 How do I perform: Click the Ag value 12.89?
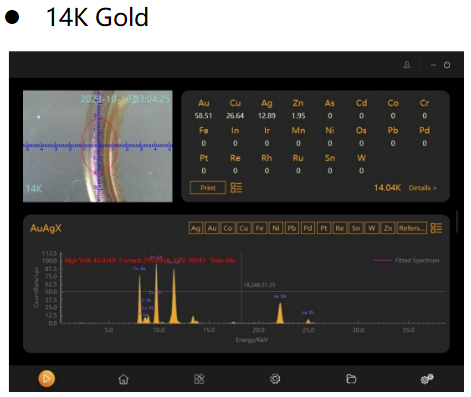coord(267,116)
